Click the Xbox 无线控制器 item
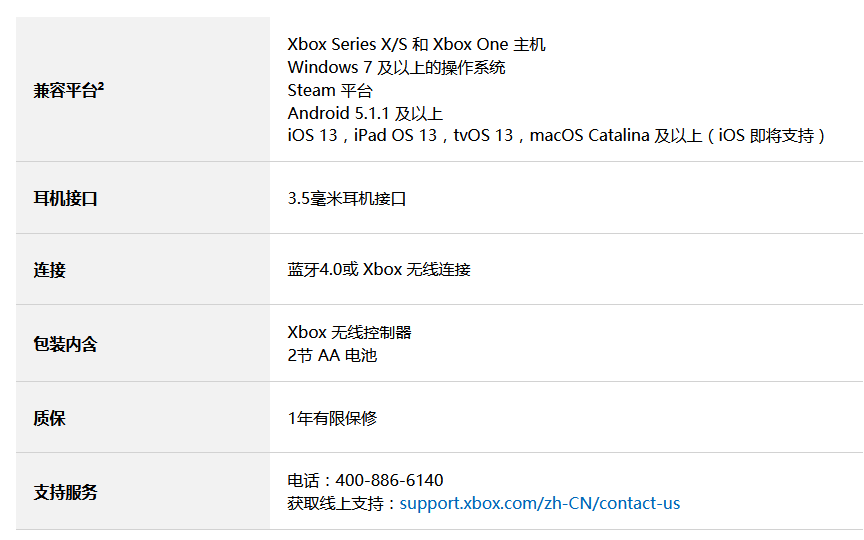This screenshot has height=540, width=864. pos(349,333)
